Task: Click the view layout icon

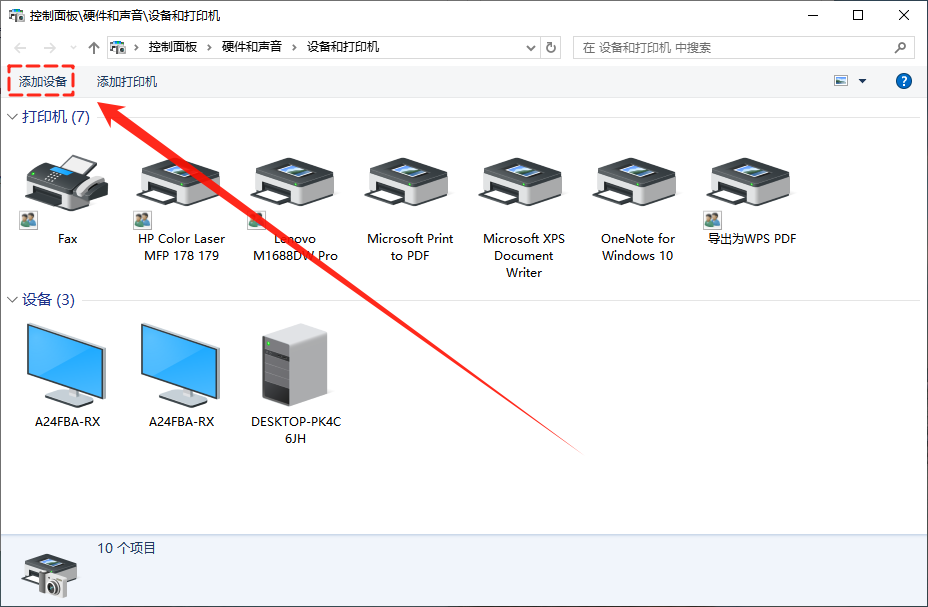Action: [841, 81]
